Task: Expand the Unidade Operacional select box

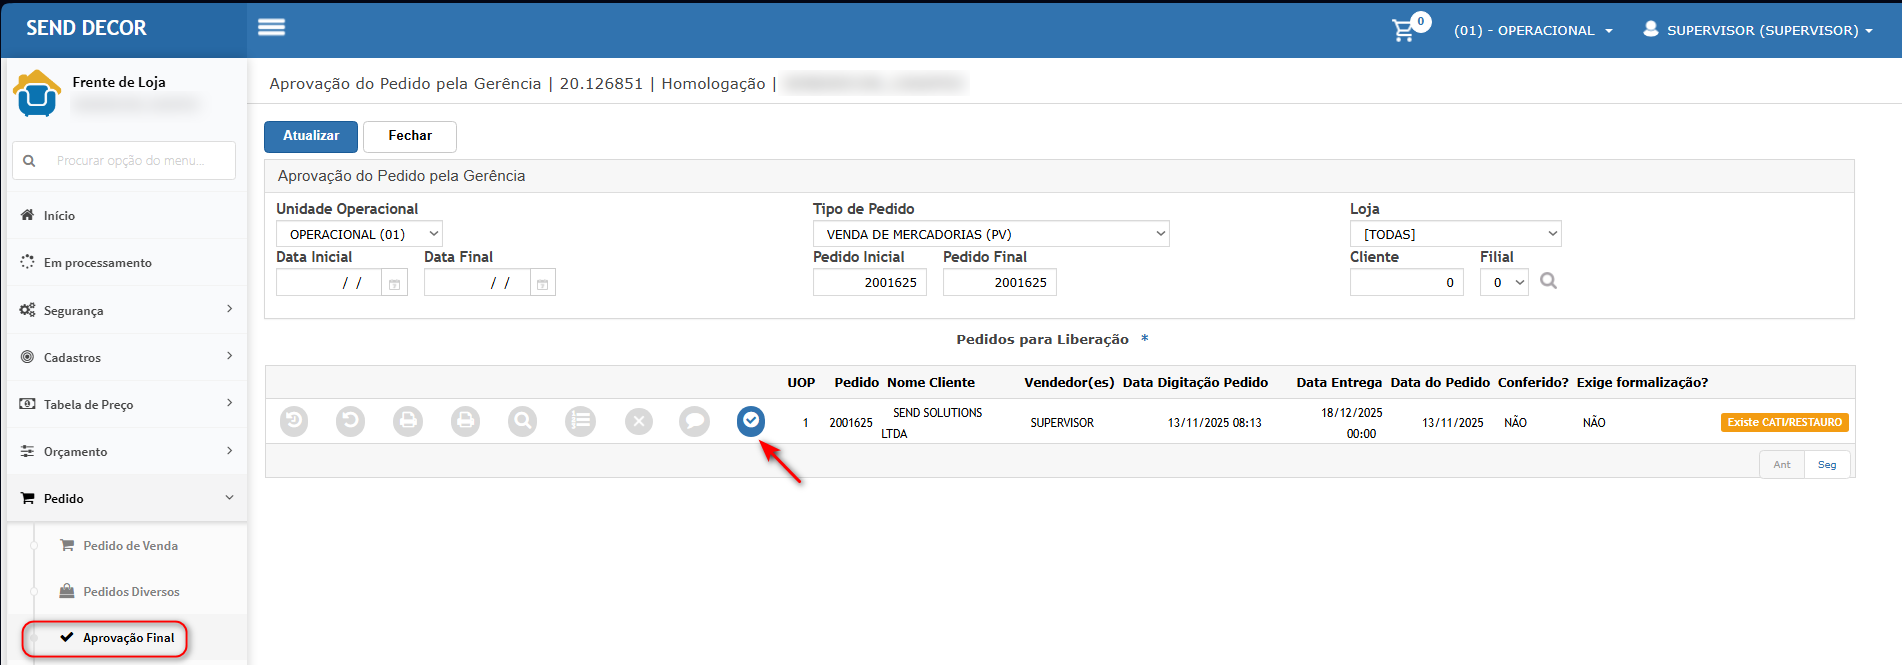Action: (x=359, y=234)
